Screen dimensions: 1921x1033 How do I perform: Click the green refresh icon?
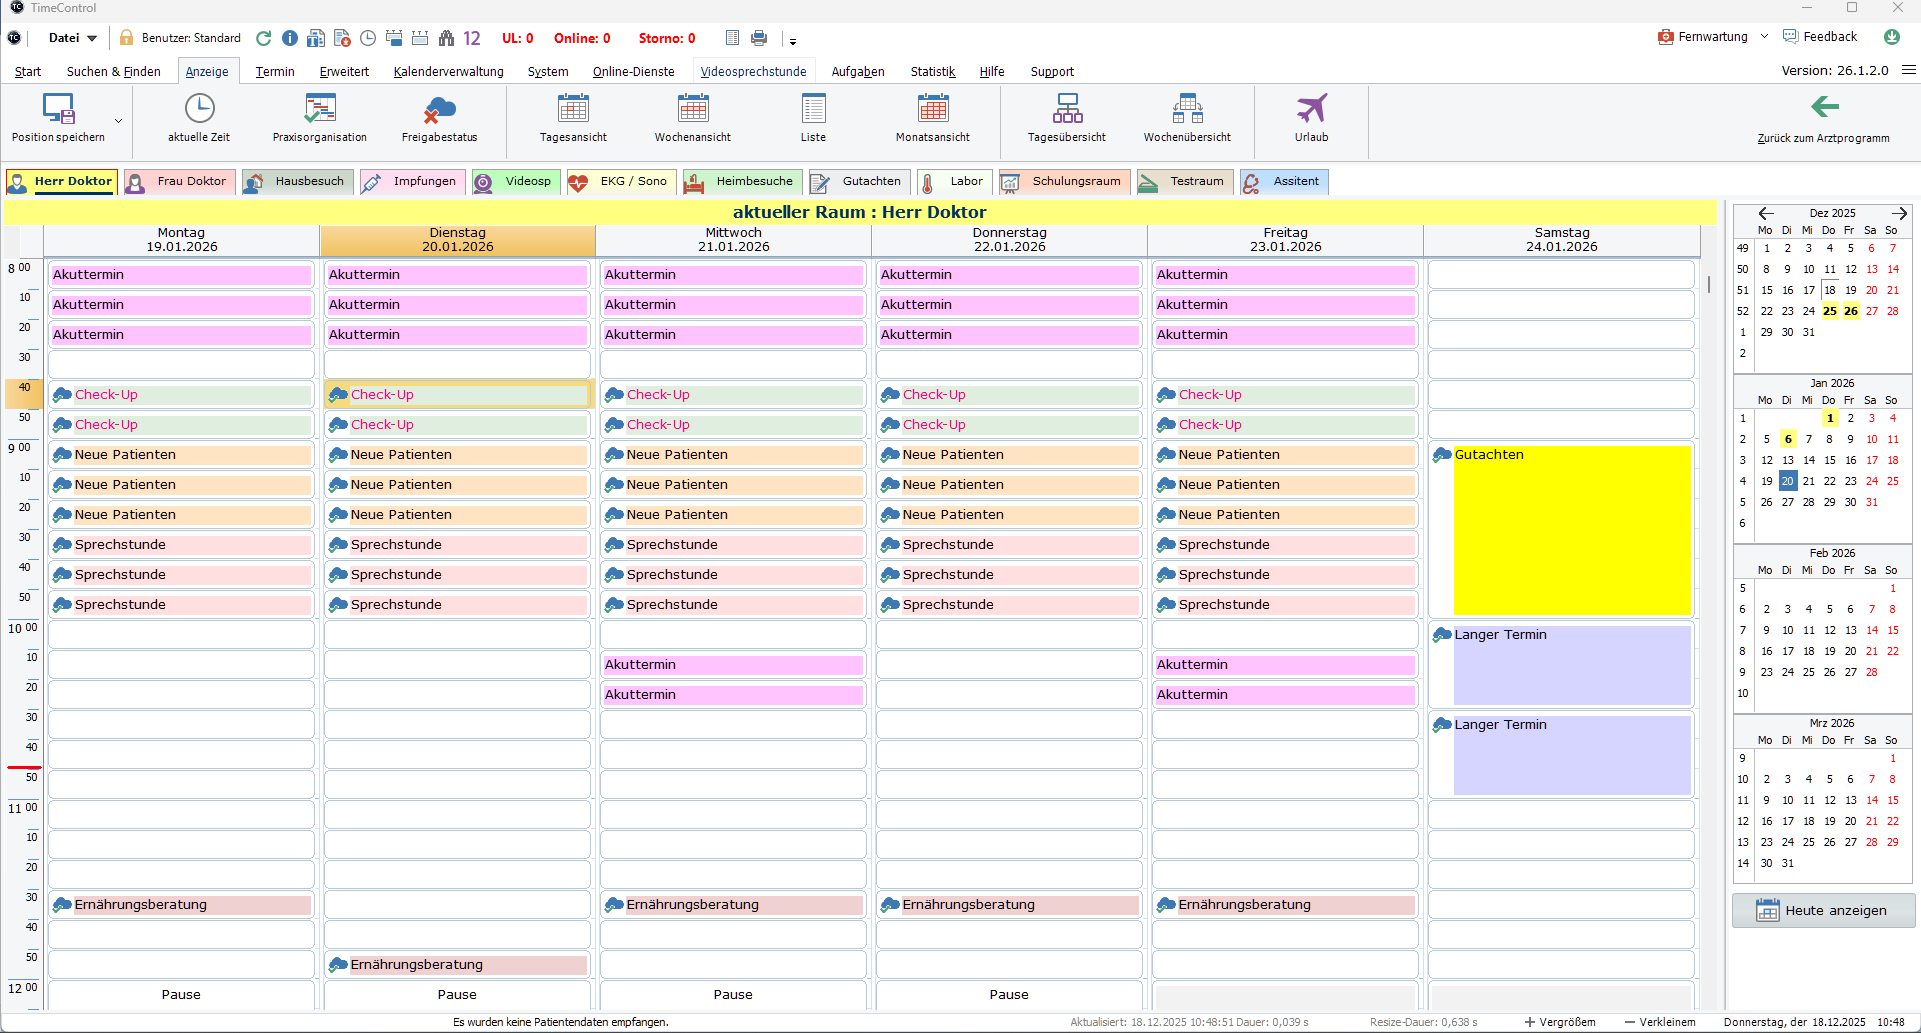click(x=264, y=38)
